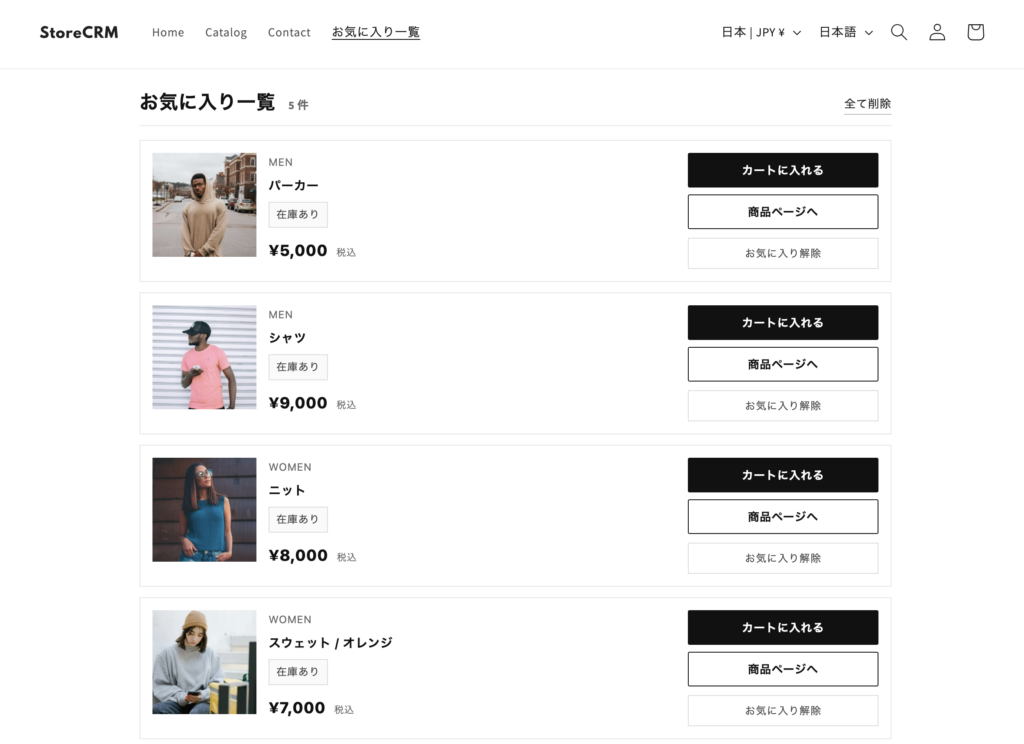
Task: Open the pink シャツ product image
Action: click(204, 357)
